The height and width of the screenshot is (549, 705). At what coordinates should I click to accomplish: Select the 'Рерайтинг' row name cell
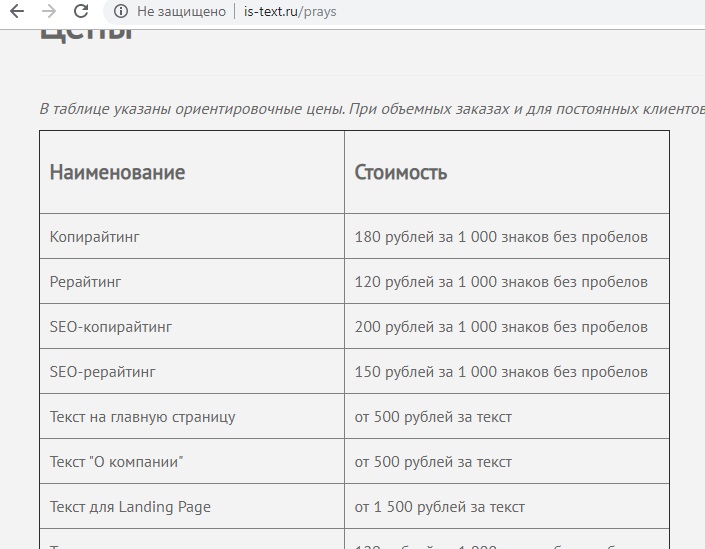(85, 282)
